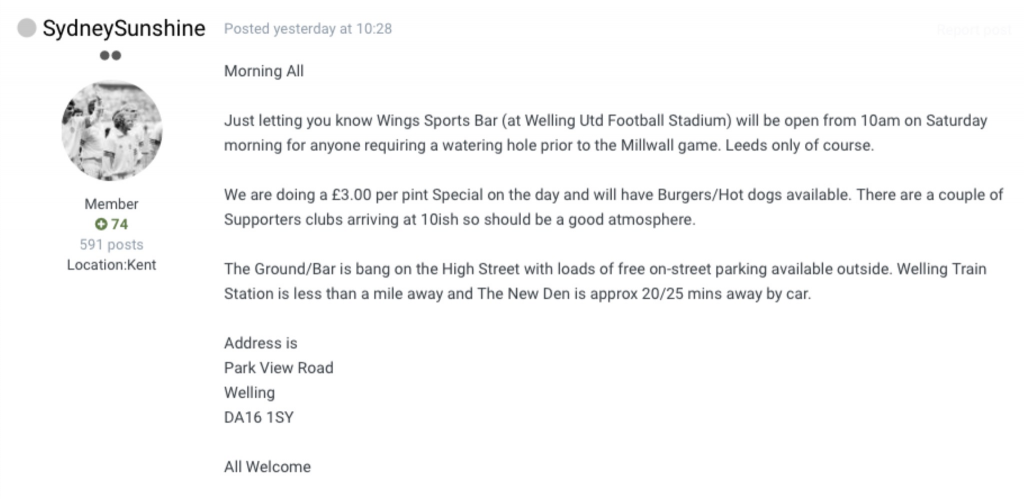Click the postcode DA16 1SY
1024x499 pixels.
260,417
